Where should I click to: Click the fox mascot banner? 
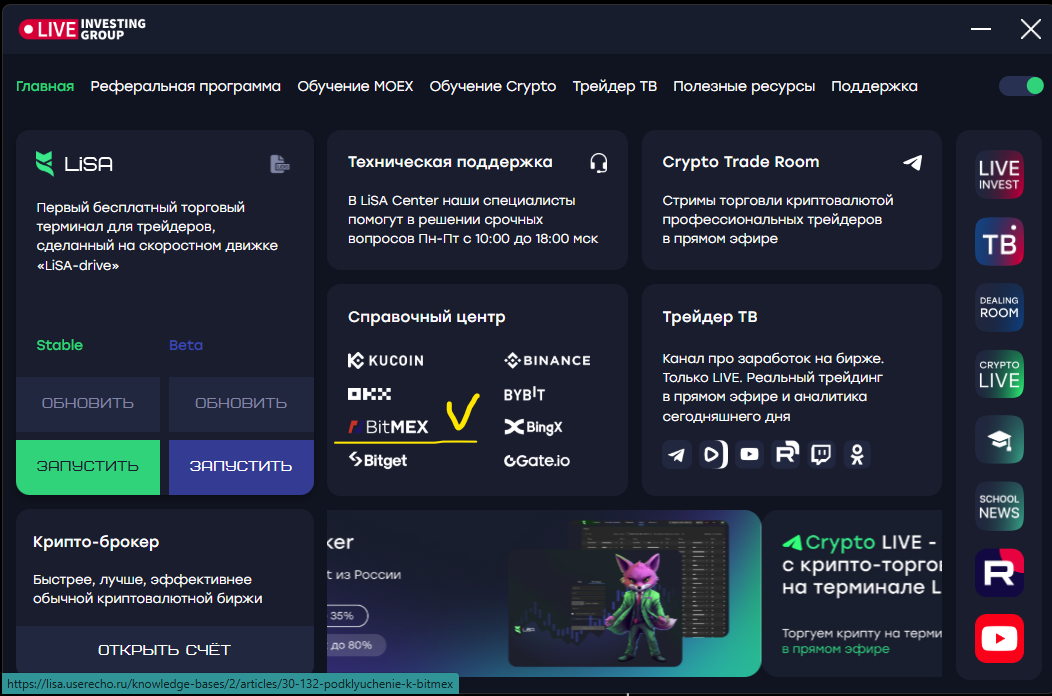(544, 593)
